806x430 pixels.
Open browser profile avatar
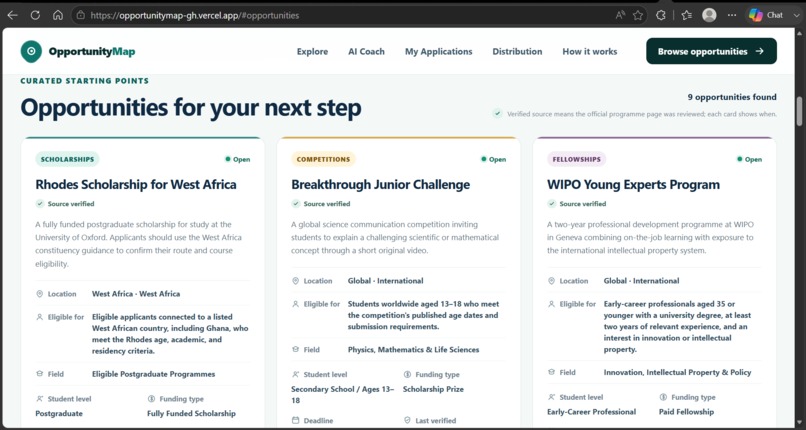pos(709,15)
